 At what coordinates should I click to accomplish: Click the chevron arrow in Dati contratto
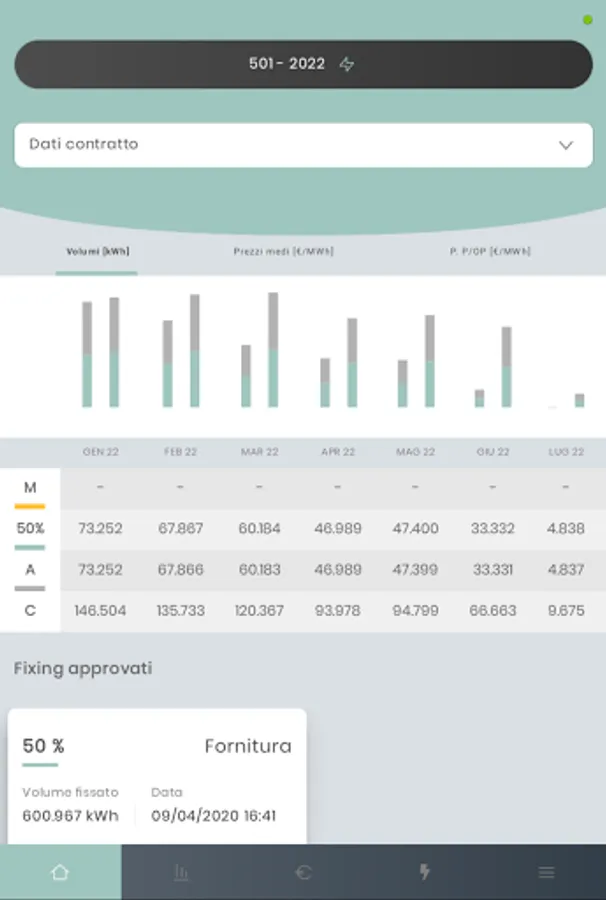coord(566,145)
